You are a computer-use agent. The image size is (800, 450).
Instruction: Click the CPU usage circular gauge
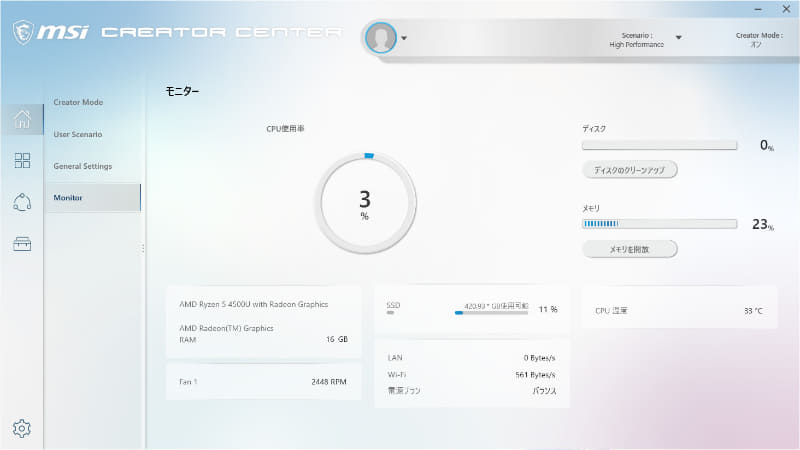[x=365, y=203]
